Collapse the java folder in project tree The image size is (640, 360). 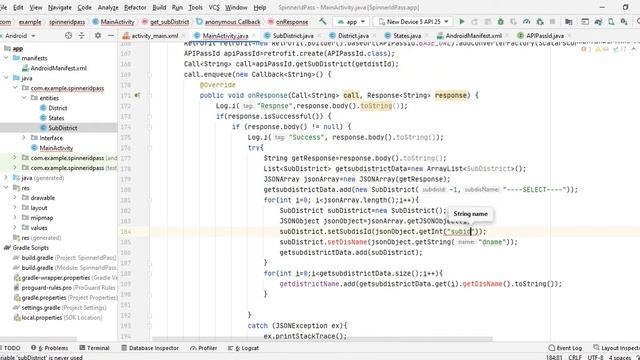pos(6,78)
